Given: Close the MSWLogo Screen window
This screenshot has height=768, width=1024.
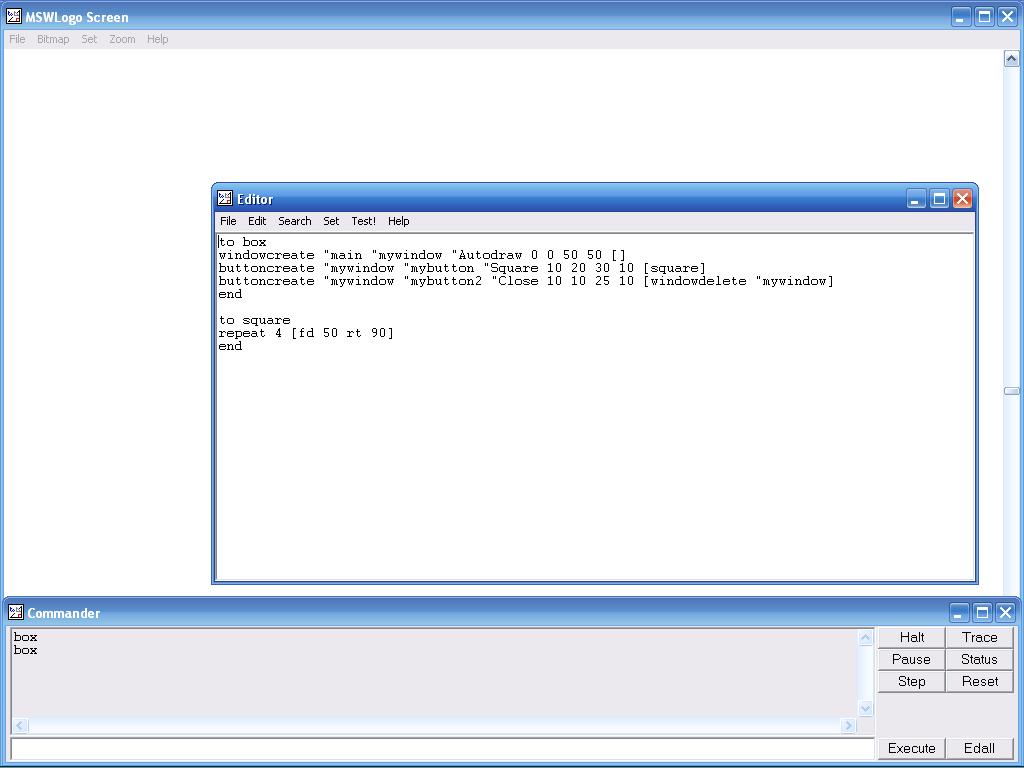Looking at the screenshot, I should tap(1007, 17).
